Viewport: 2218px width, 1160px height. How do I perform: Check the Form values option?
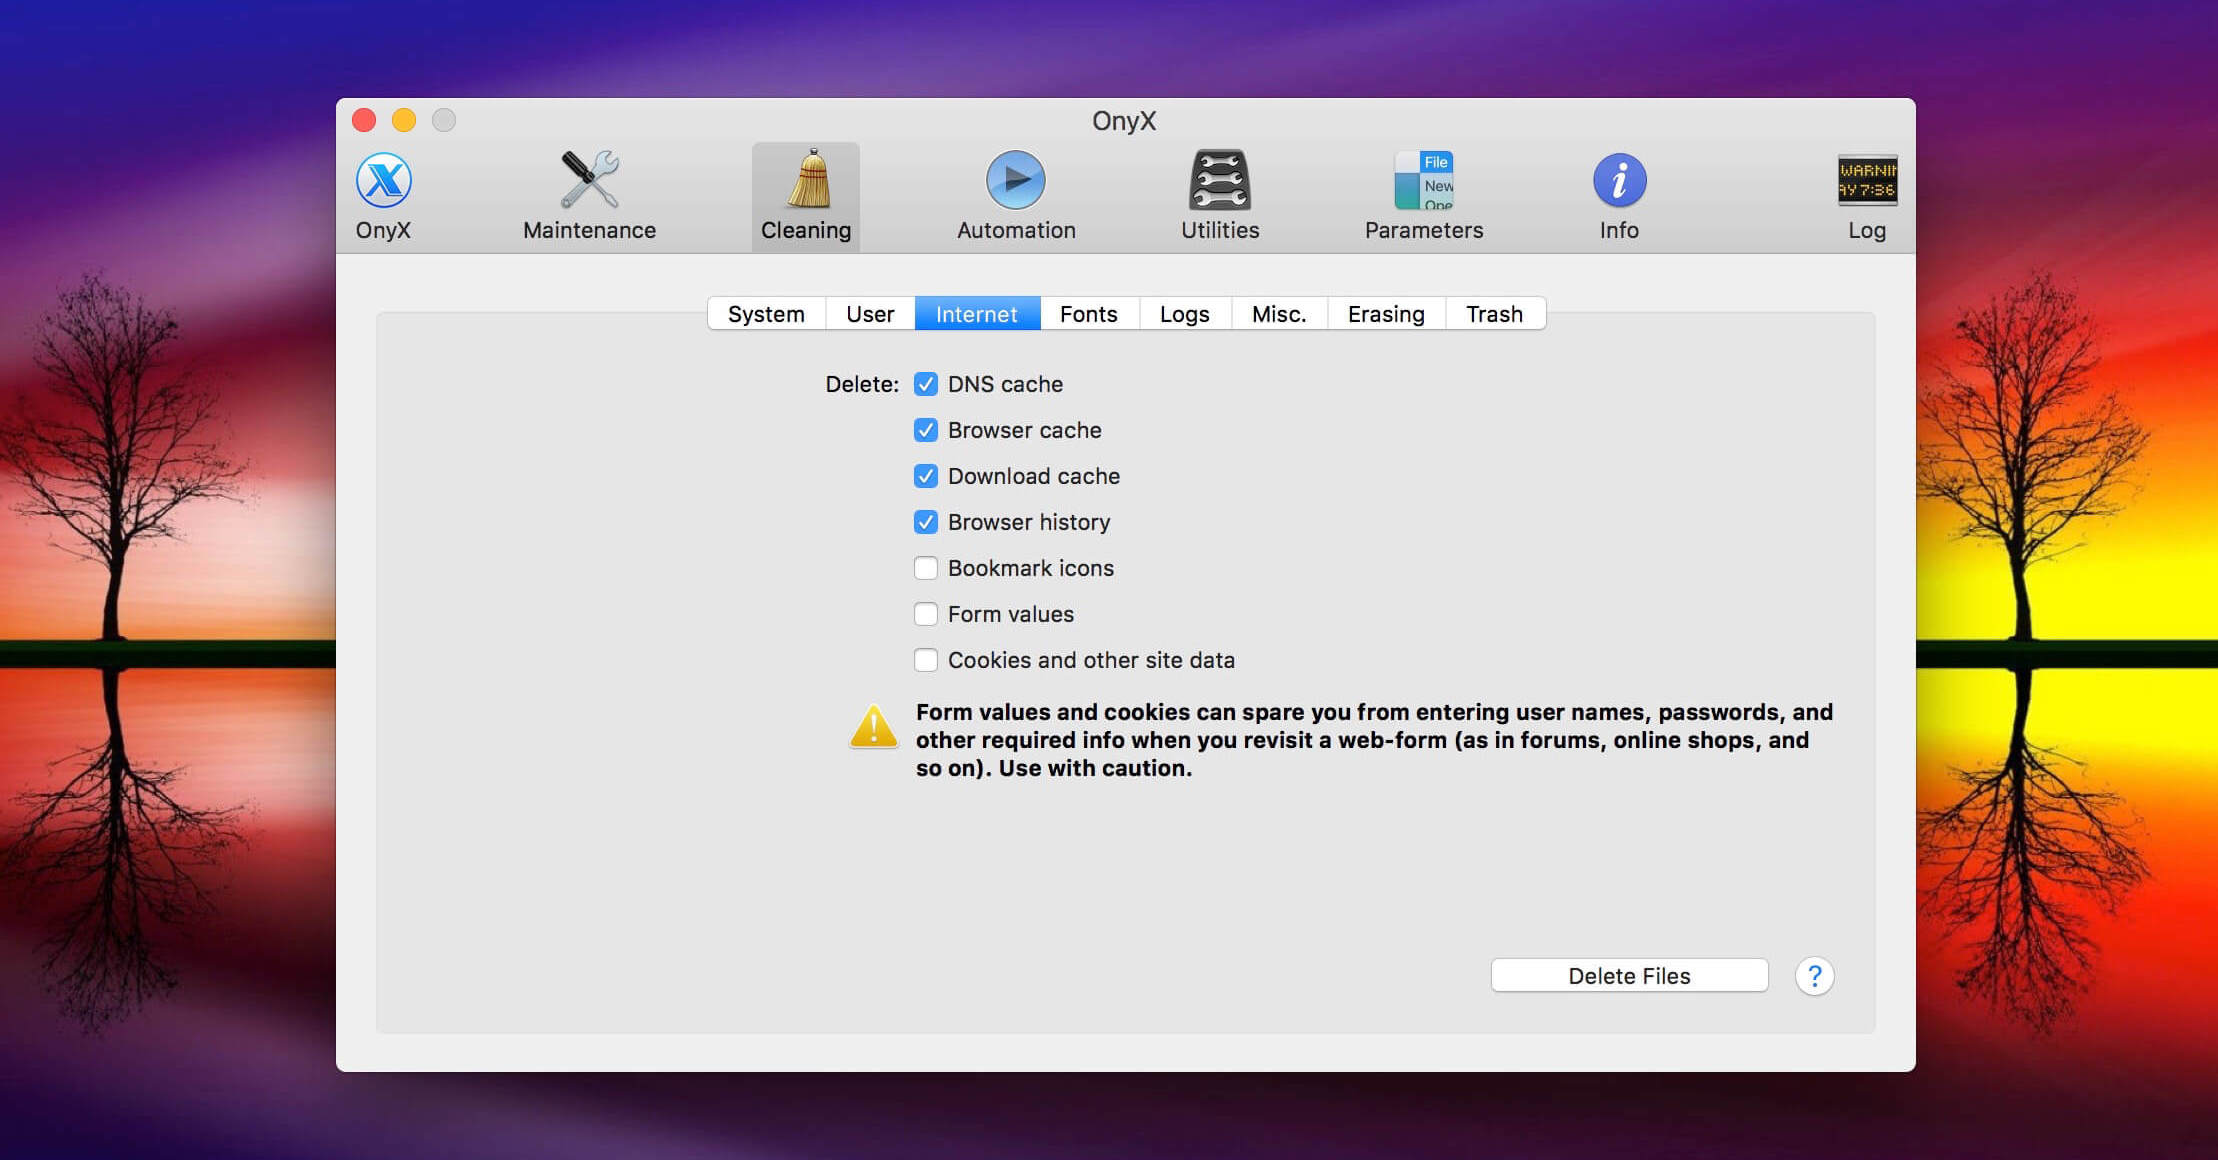[926, 614]
